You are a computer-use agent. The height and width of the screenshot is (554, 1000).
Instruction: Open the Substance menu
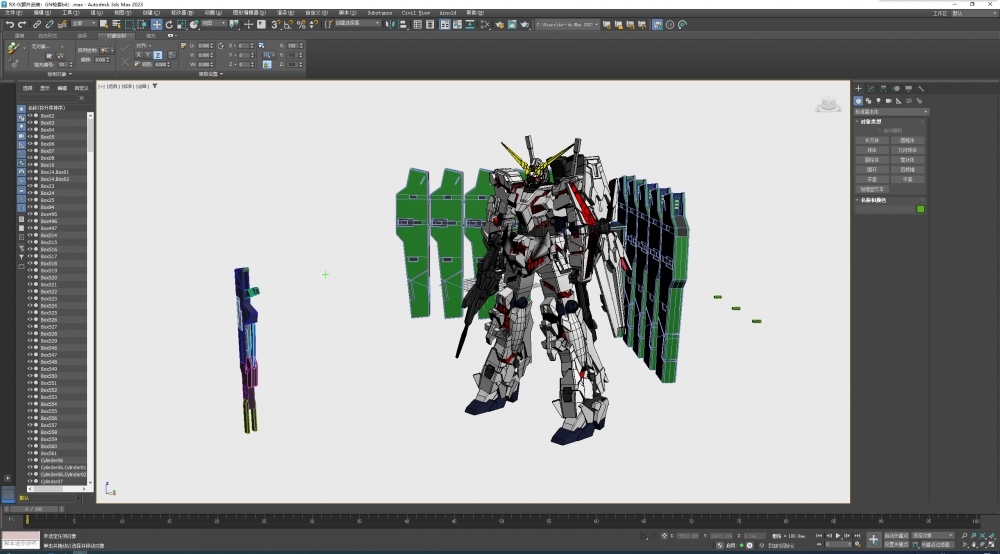click(379, 13)
